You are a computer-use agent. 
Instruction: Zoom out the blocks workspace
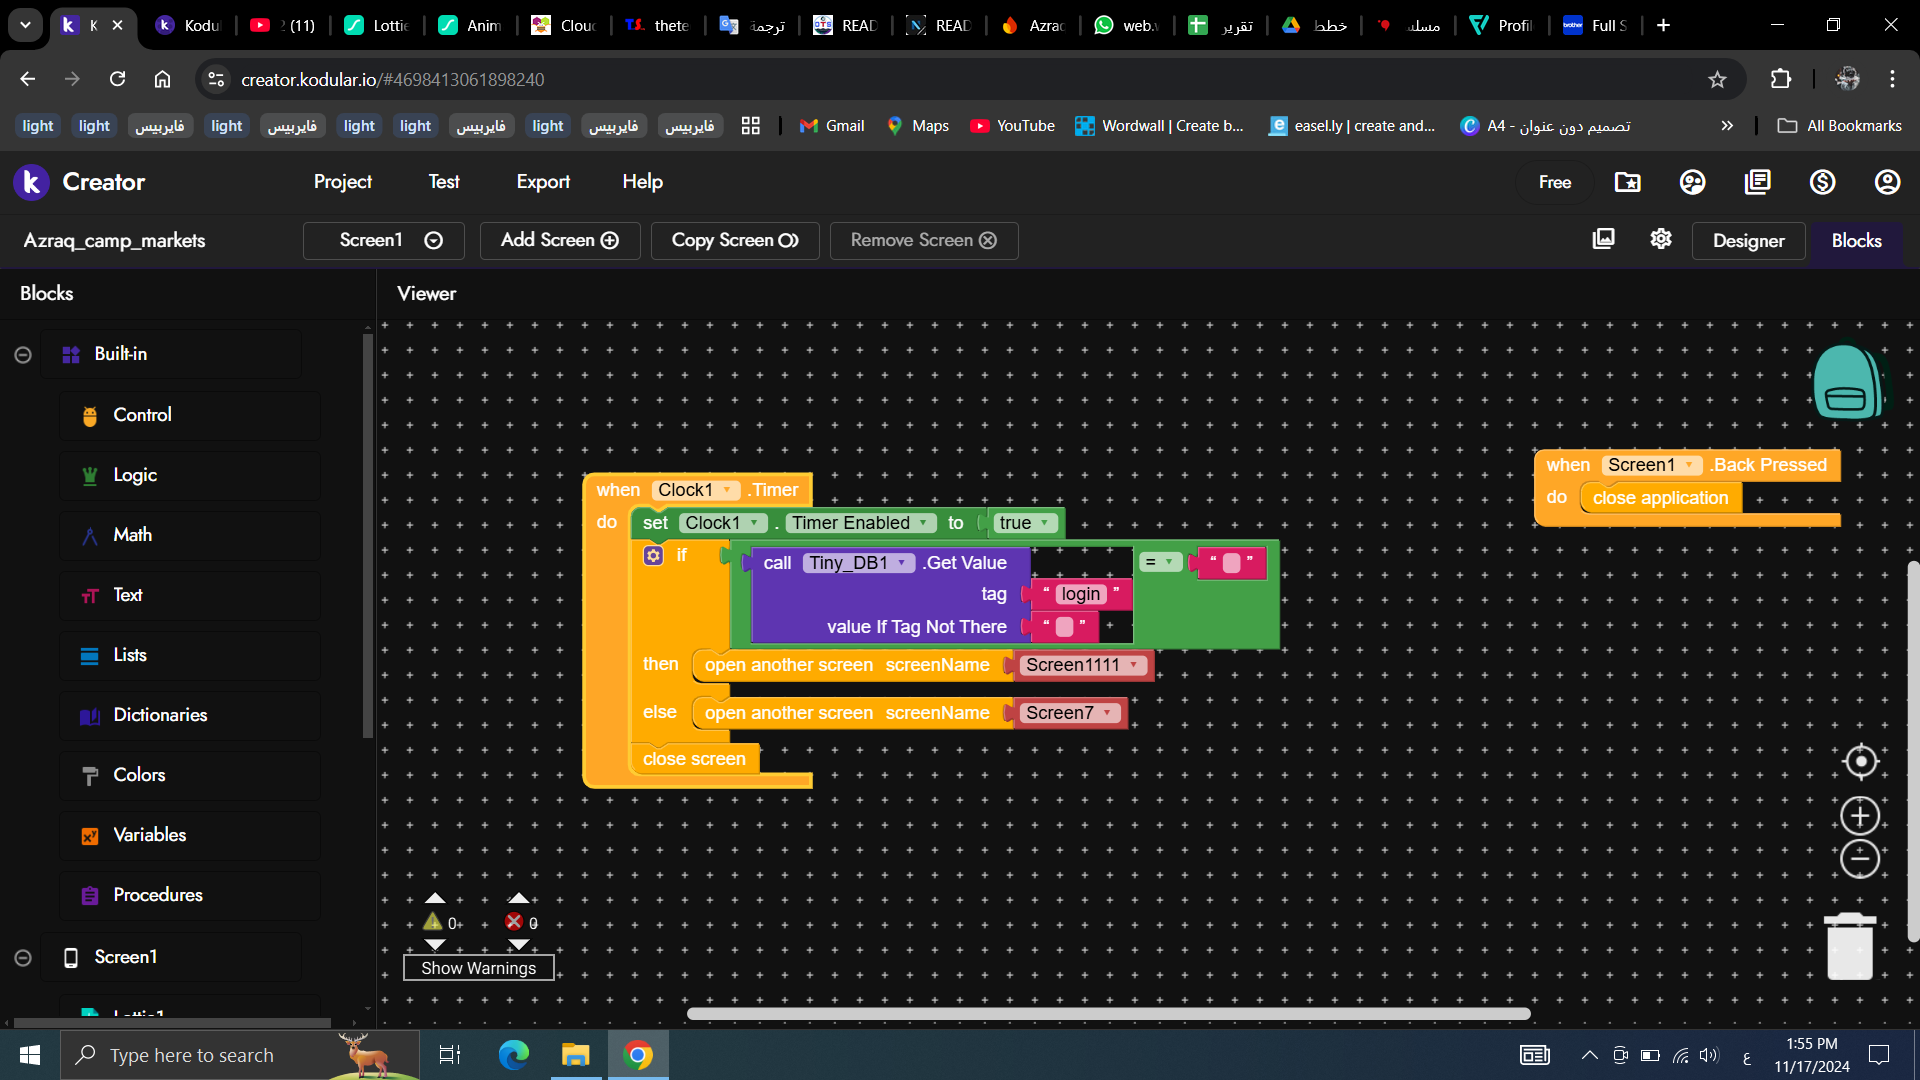[1860, 859]
